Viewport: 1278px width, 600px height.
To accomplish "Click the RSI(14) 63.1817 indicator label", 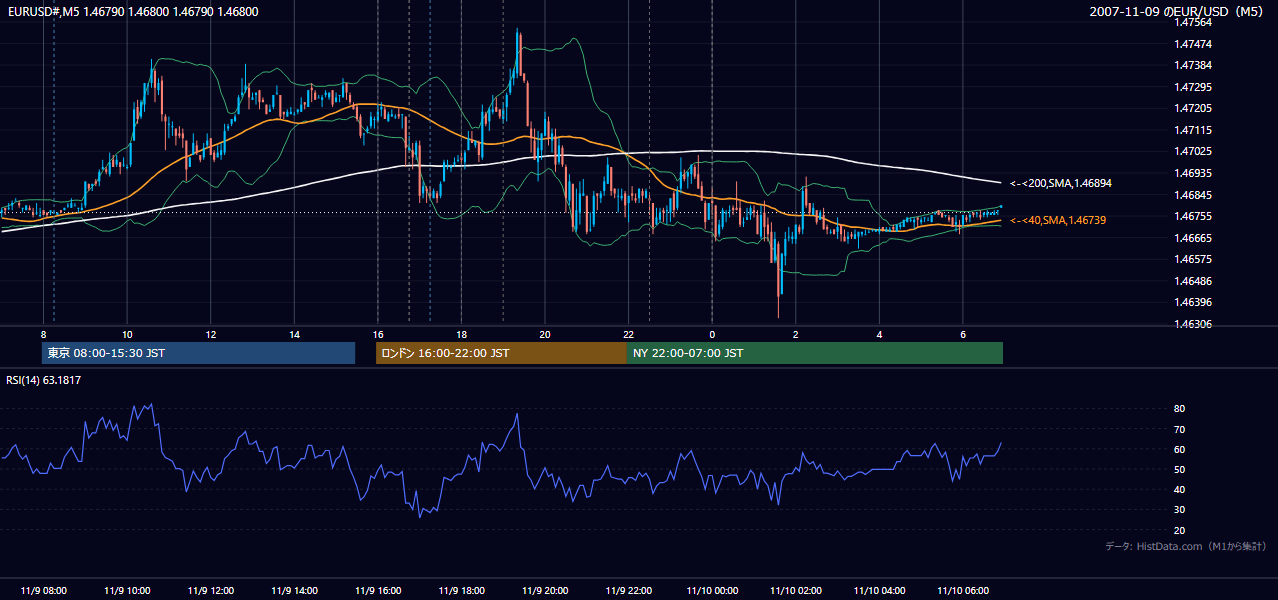I will 44,379.
